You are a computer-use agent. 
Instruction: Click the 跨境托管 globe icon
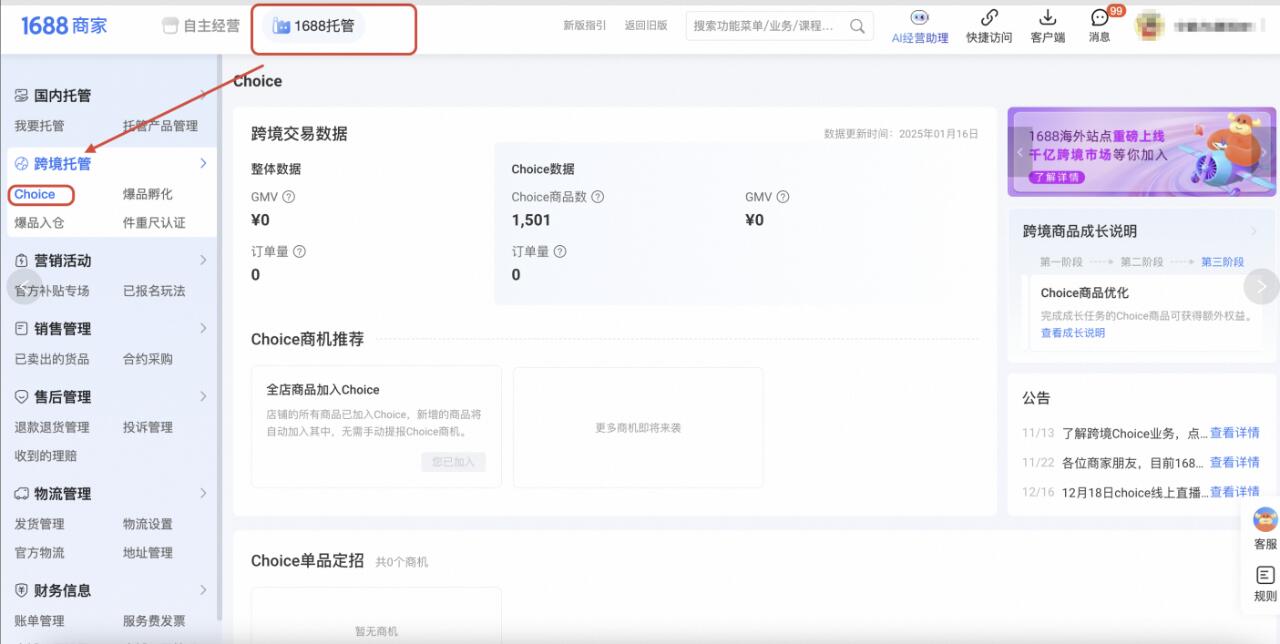tap(21, 164)
